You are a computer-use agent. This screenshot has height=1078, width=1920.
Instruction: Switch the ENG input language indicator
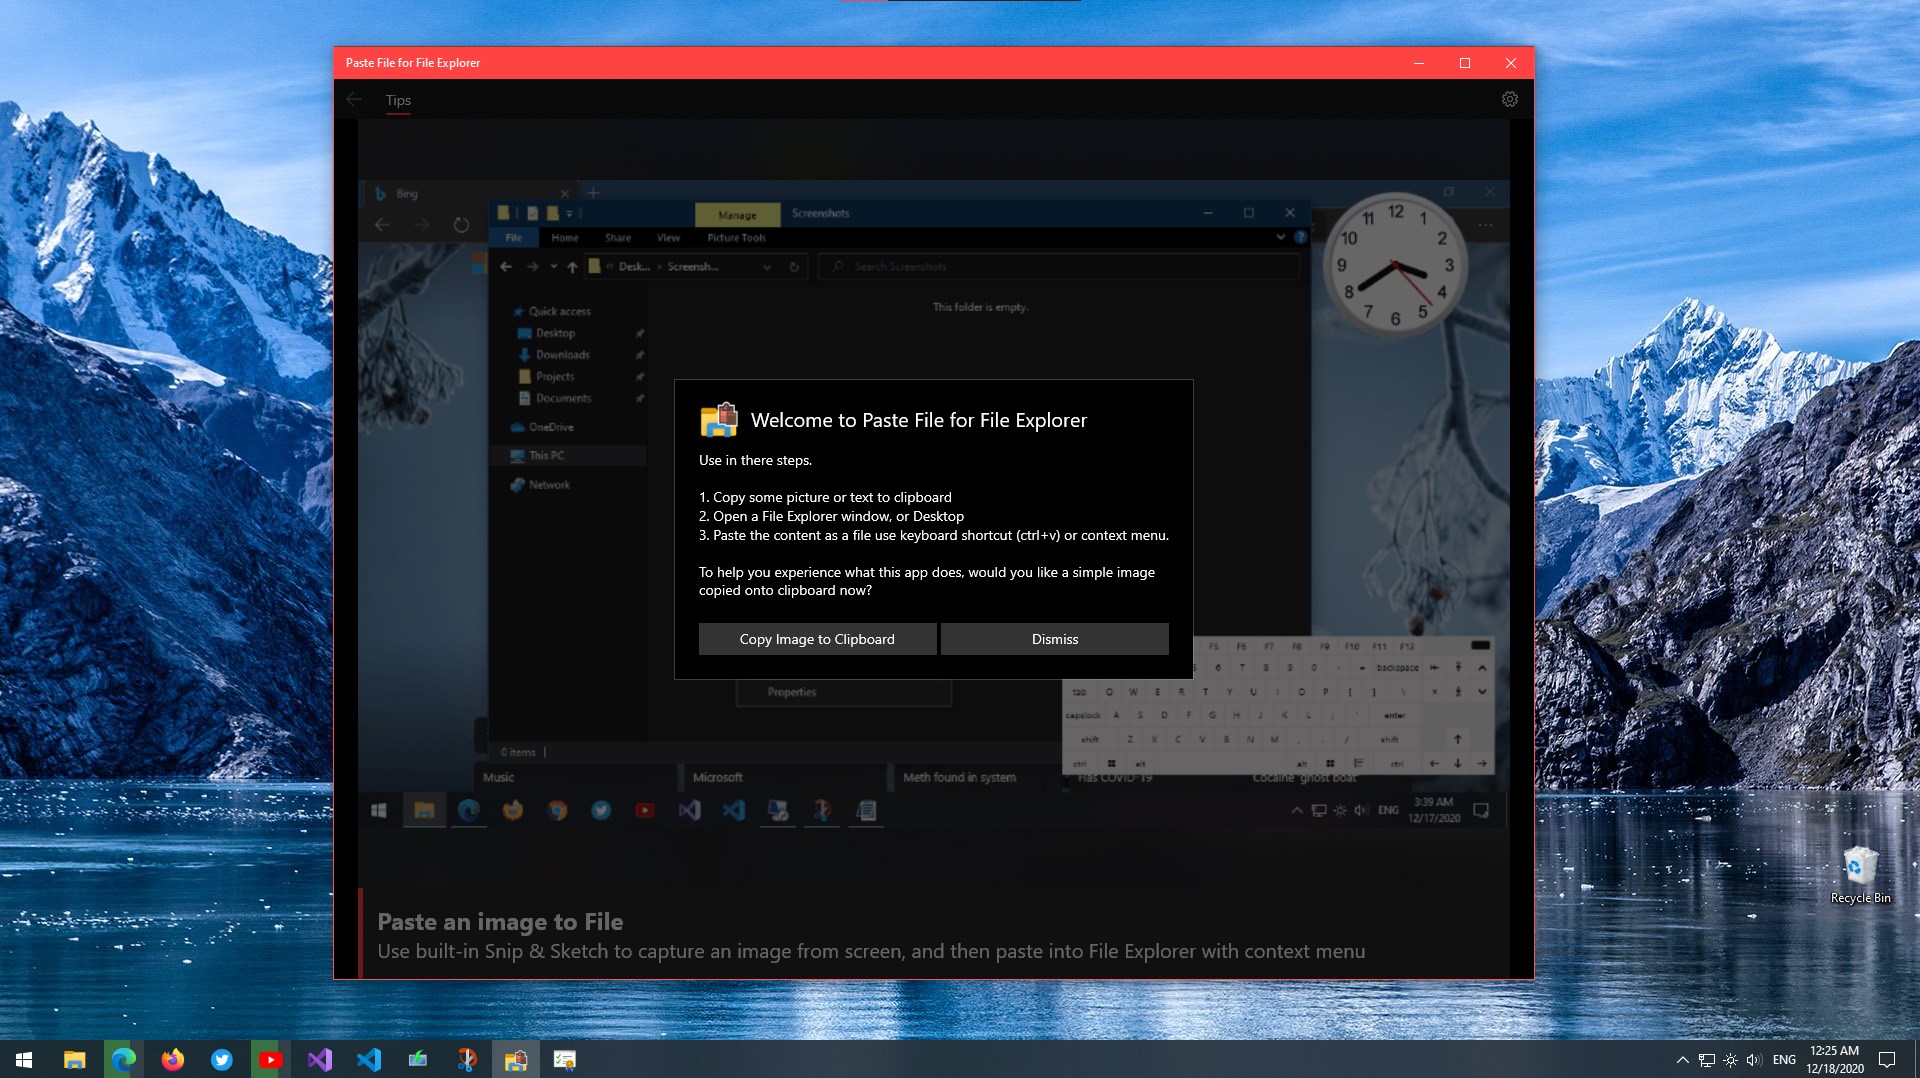point(1784,1060)
